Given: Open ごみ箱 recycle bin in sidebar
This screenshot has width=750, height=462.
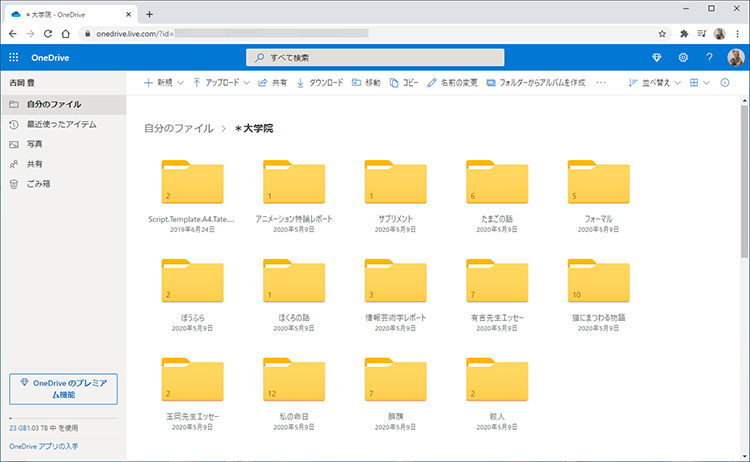Looking at the screenshot, I should (40, 184).
